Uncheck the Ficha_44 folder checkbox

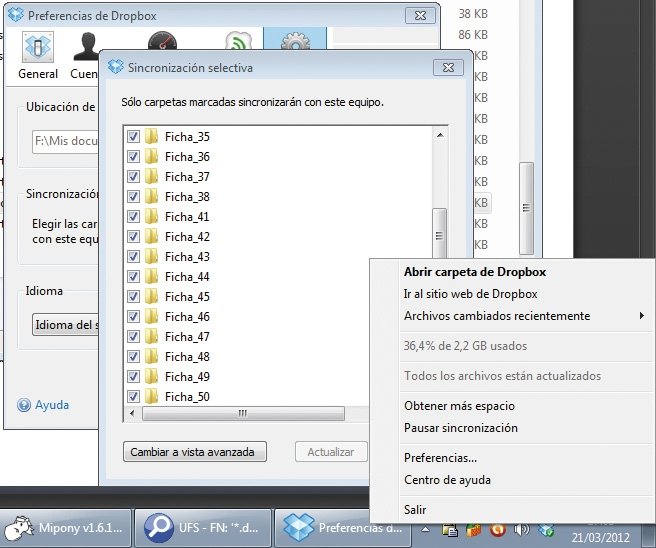pyautogui.click(x=133, y=277)
